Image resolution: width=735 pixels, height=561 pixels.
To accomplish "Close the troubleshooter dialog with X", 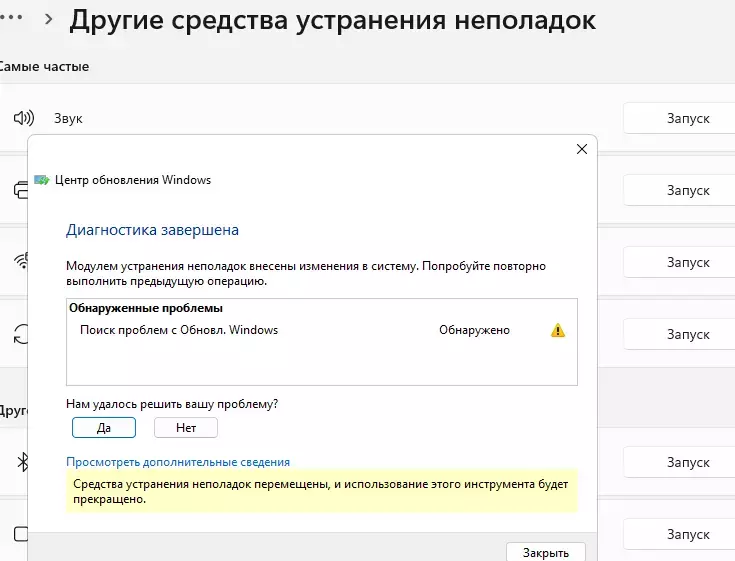I will coord(582,149).
